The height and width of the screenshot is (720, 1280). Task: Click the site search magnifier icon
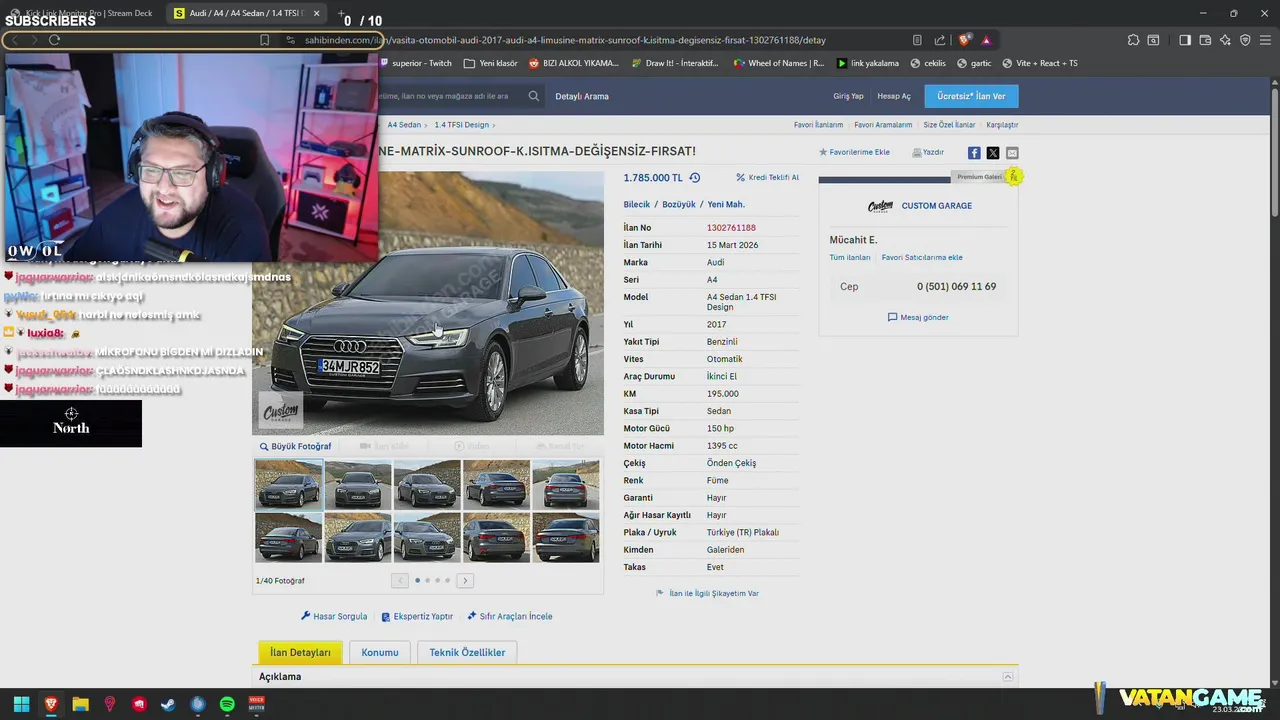point(534,96)
